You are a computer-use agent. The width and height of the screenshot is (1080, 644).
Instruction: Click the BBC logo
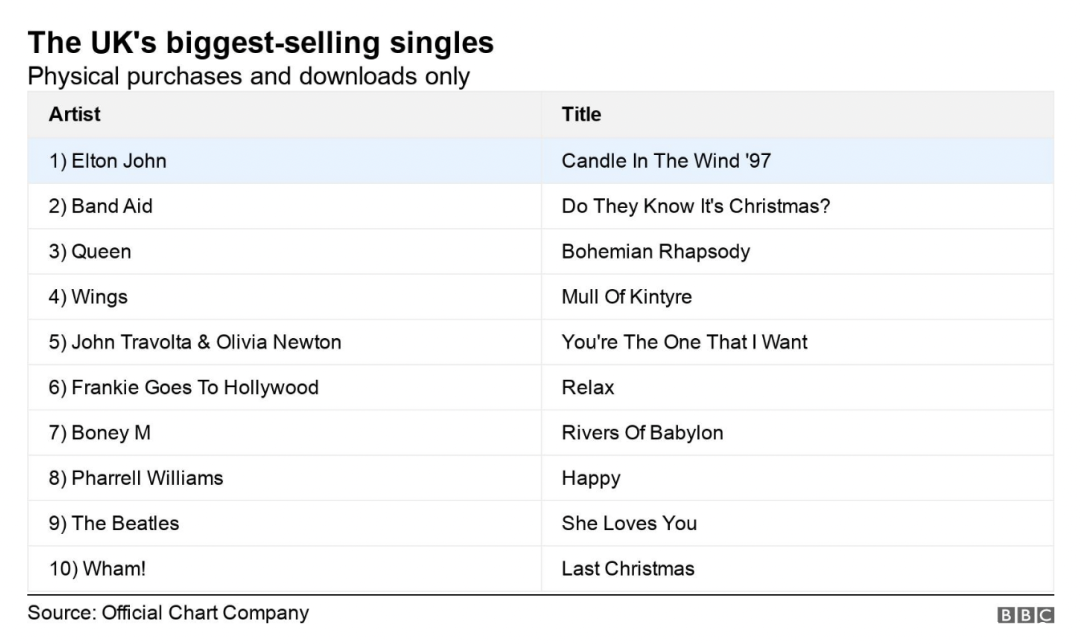1025,614
